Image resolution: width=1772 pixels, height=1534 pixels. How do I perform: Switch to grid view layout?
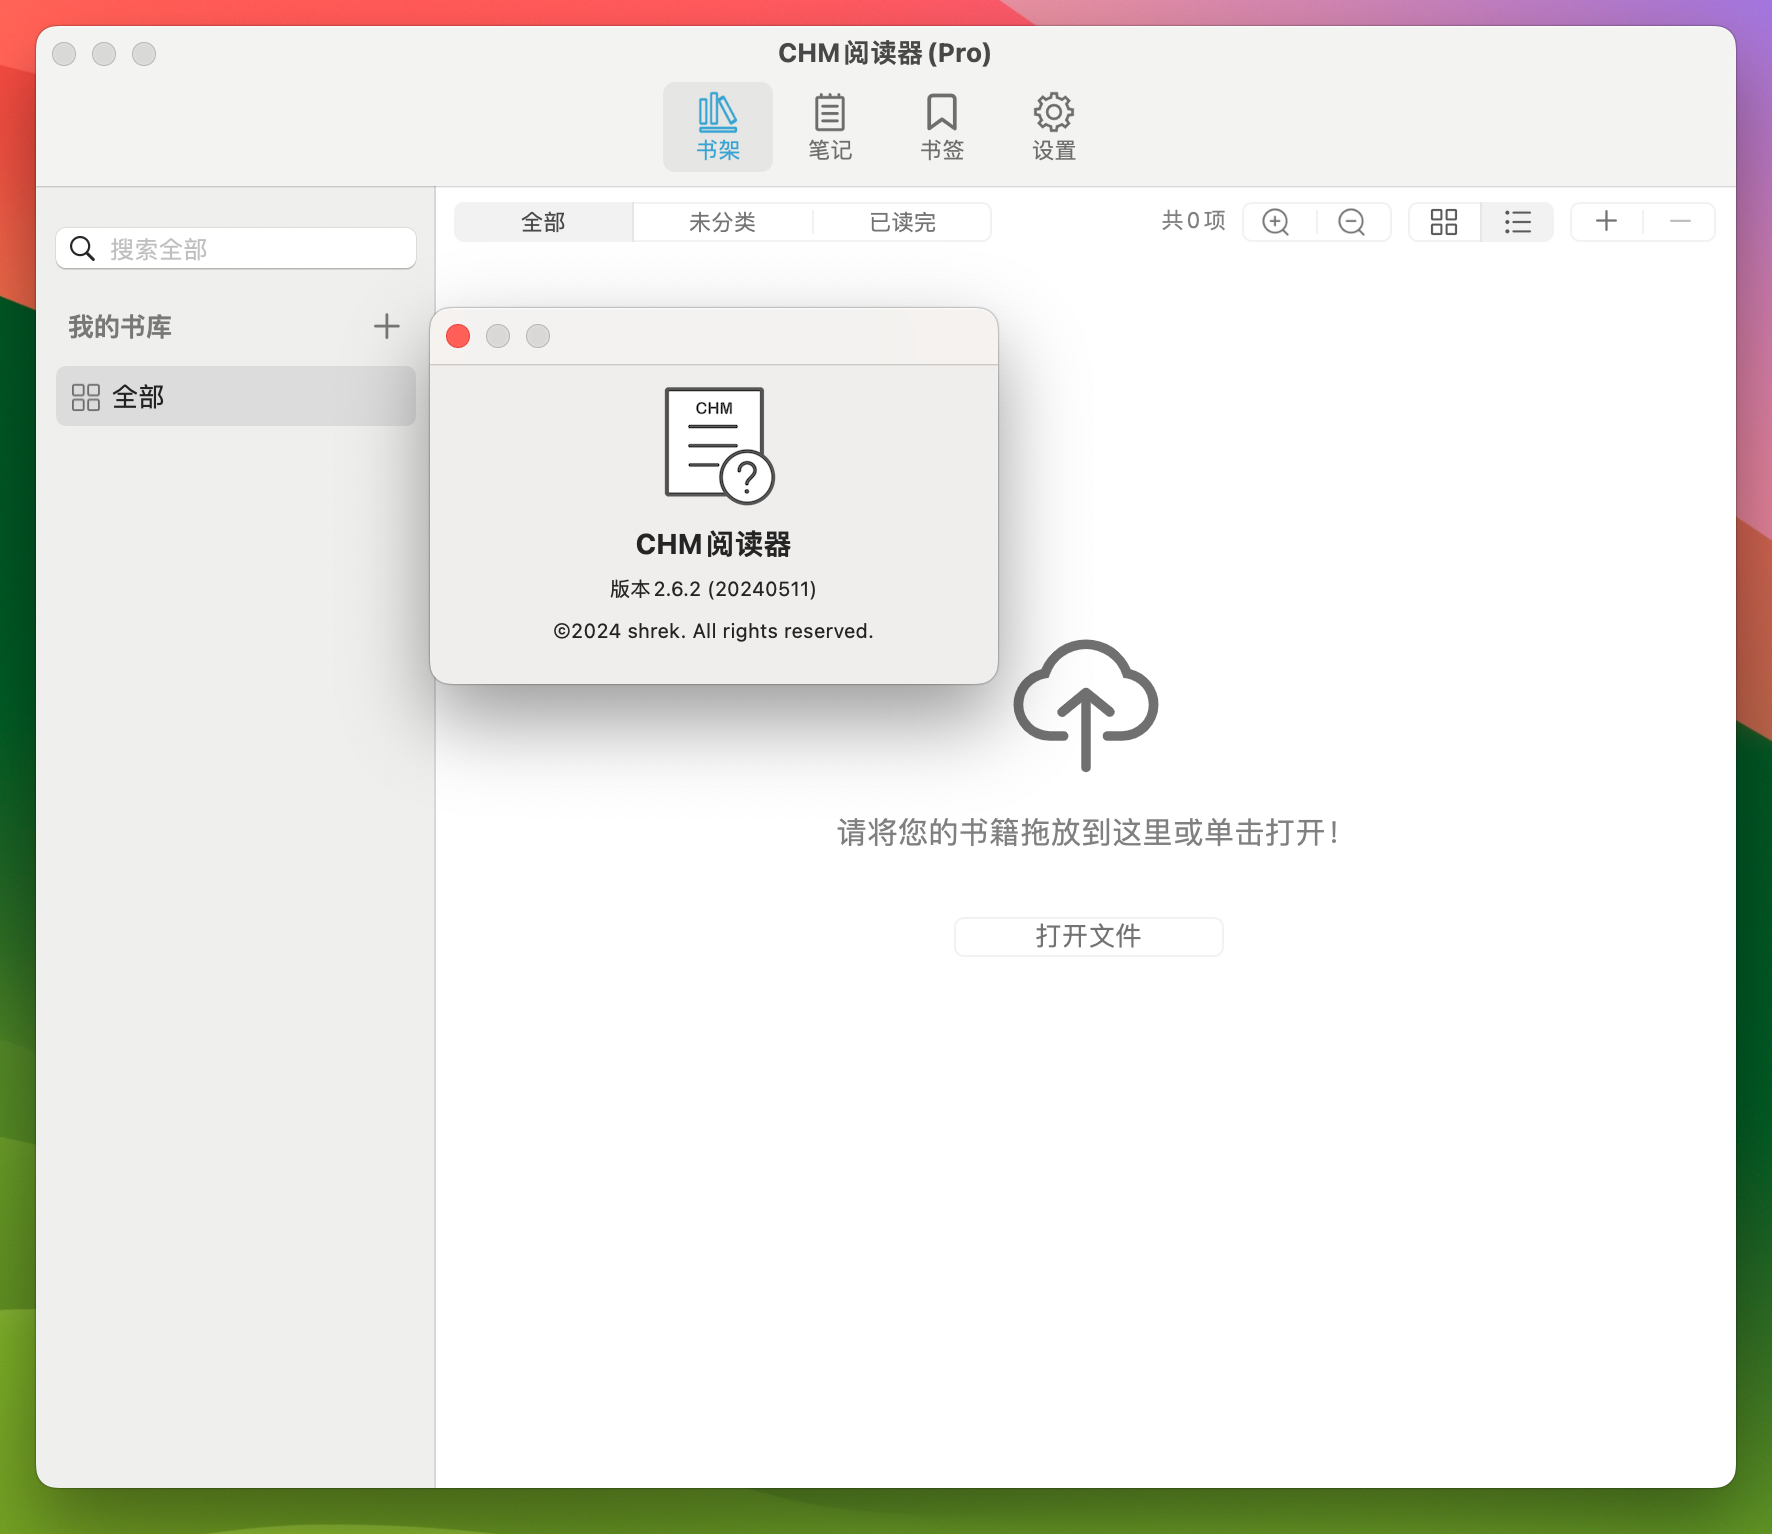(x=1443, y=222)
